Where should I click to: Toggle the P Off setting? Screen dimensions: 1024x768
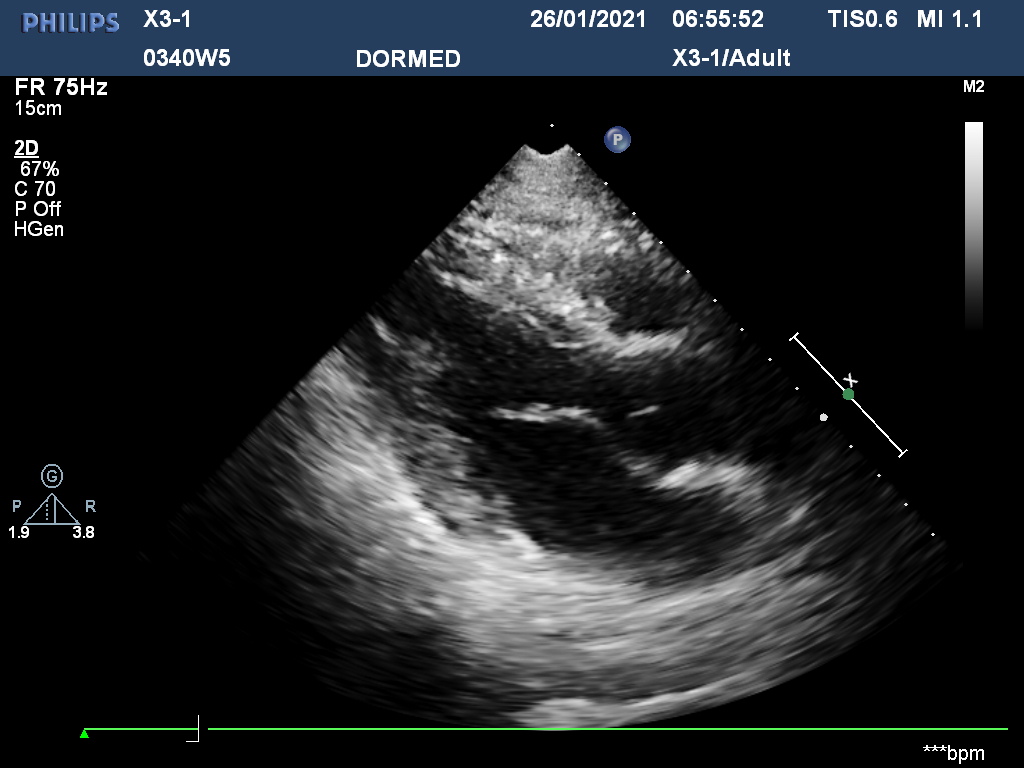pyautogui.click(x=37, y=209)
